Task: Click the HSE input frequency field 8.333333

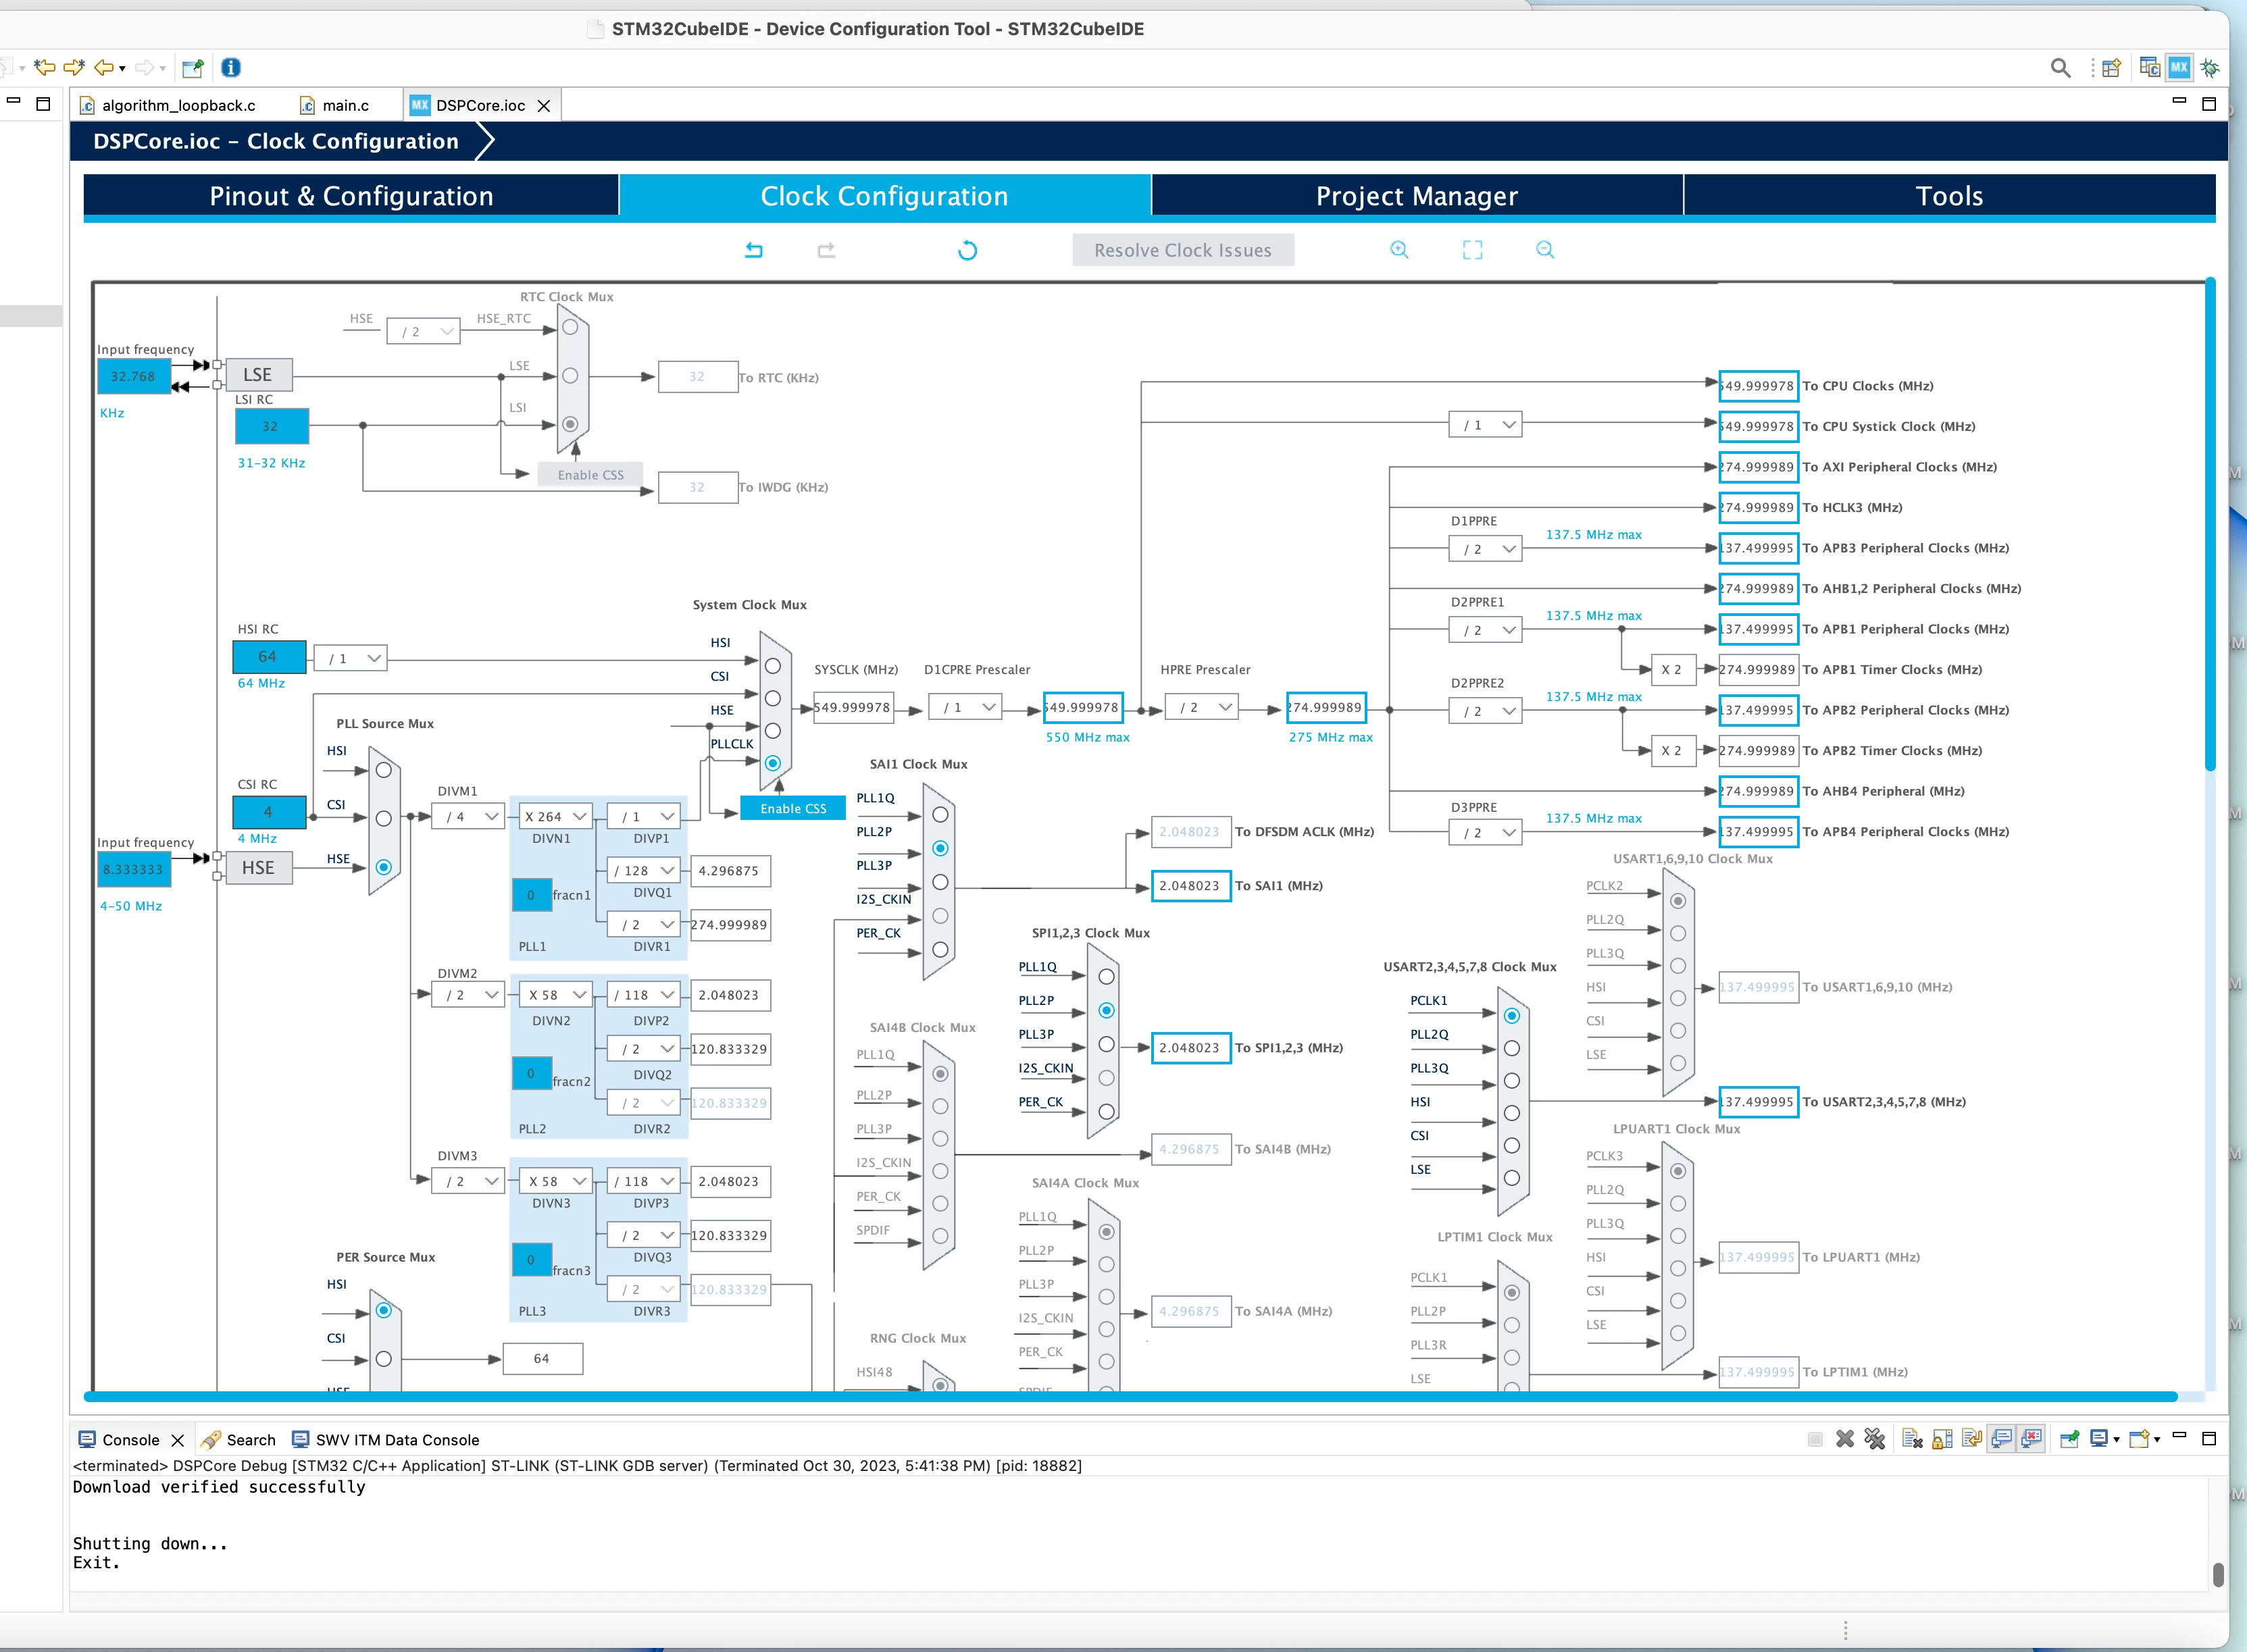Action: point(133,870)
